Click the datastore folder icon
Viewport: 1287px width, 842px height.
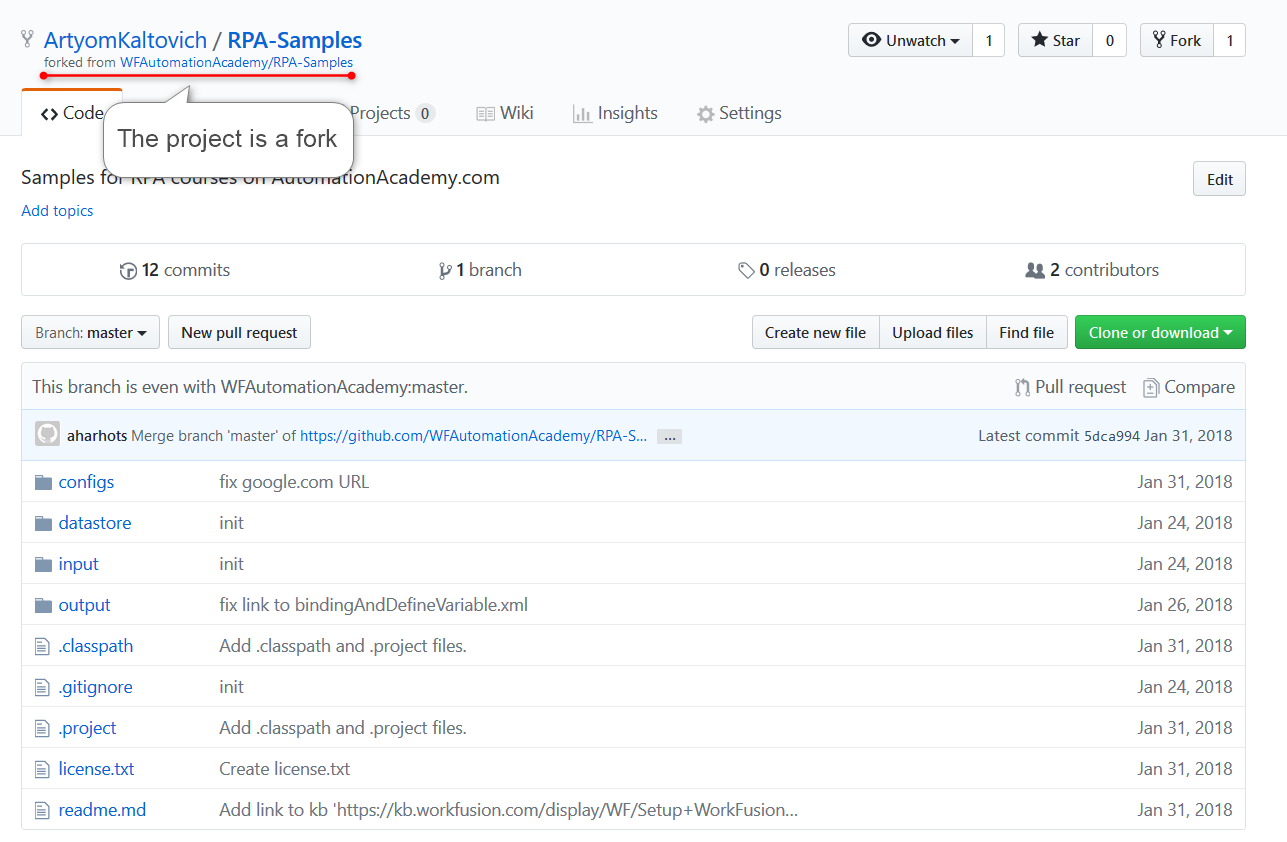click(43, 523)
